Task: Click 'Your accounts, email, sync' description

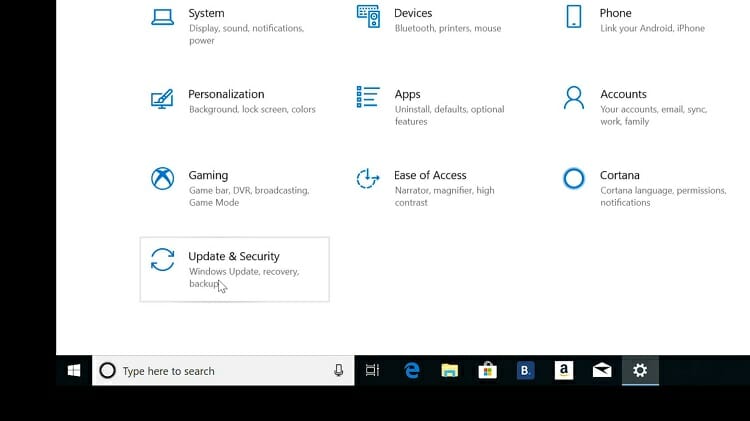Action: coord(653,115)
